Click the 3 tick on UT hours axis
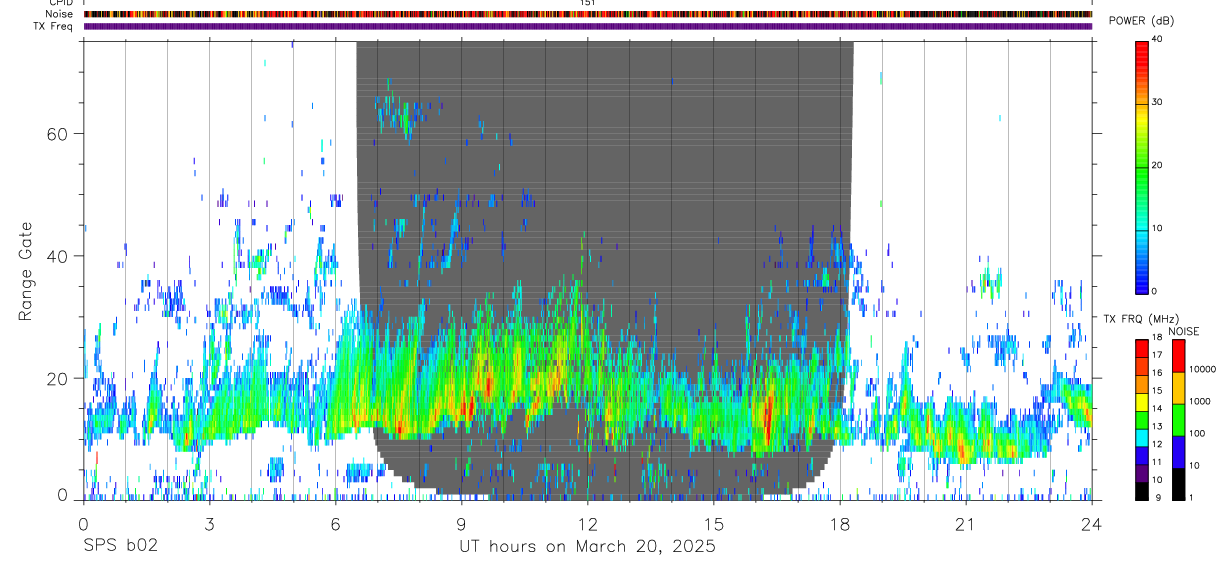This screenshot has height=567, width=1228. [x=209, y=524]
